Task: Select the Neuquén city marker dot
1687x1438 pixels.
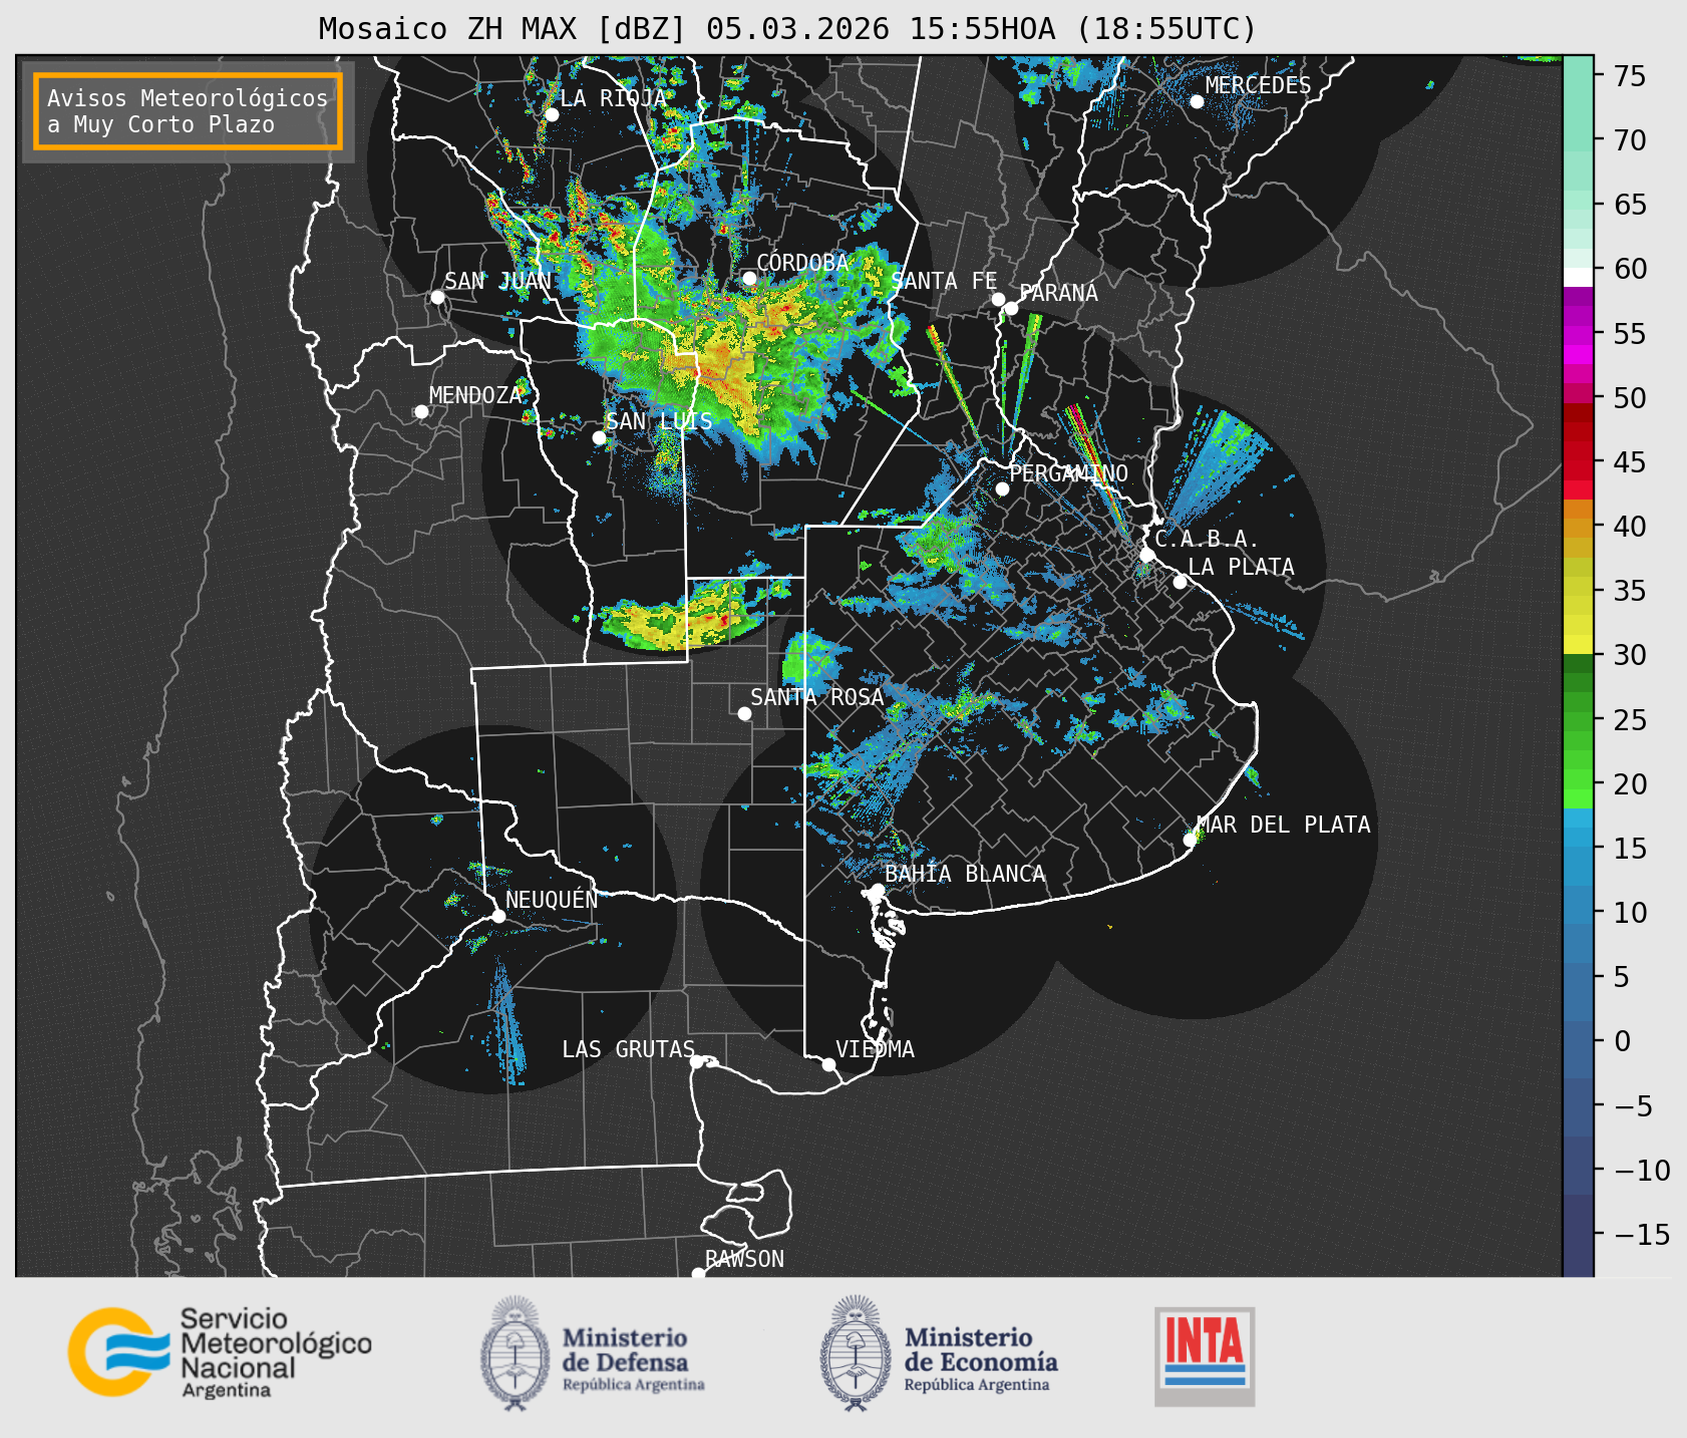Action: (498, 916)
